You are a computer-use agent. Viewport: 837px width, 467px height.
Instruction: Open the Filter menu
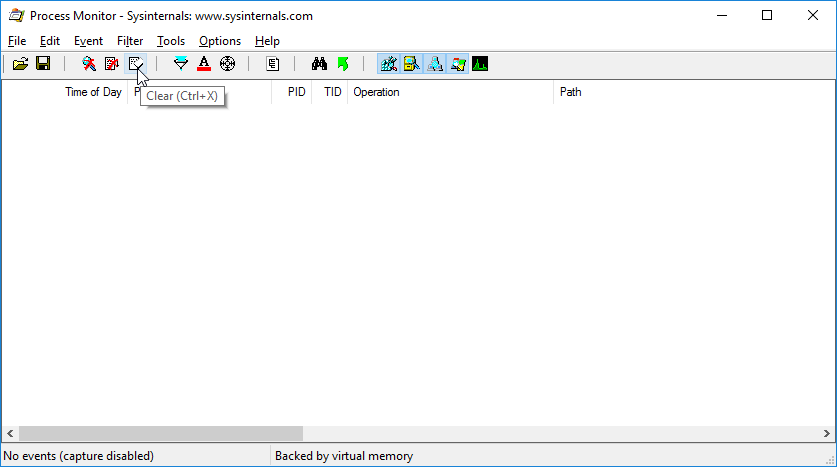point(130,41)
